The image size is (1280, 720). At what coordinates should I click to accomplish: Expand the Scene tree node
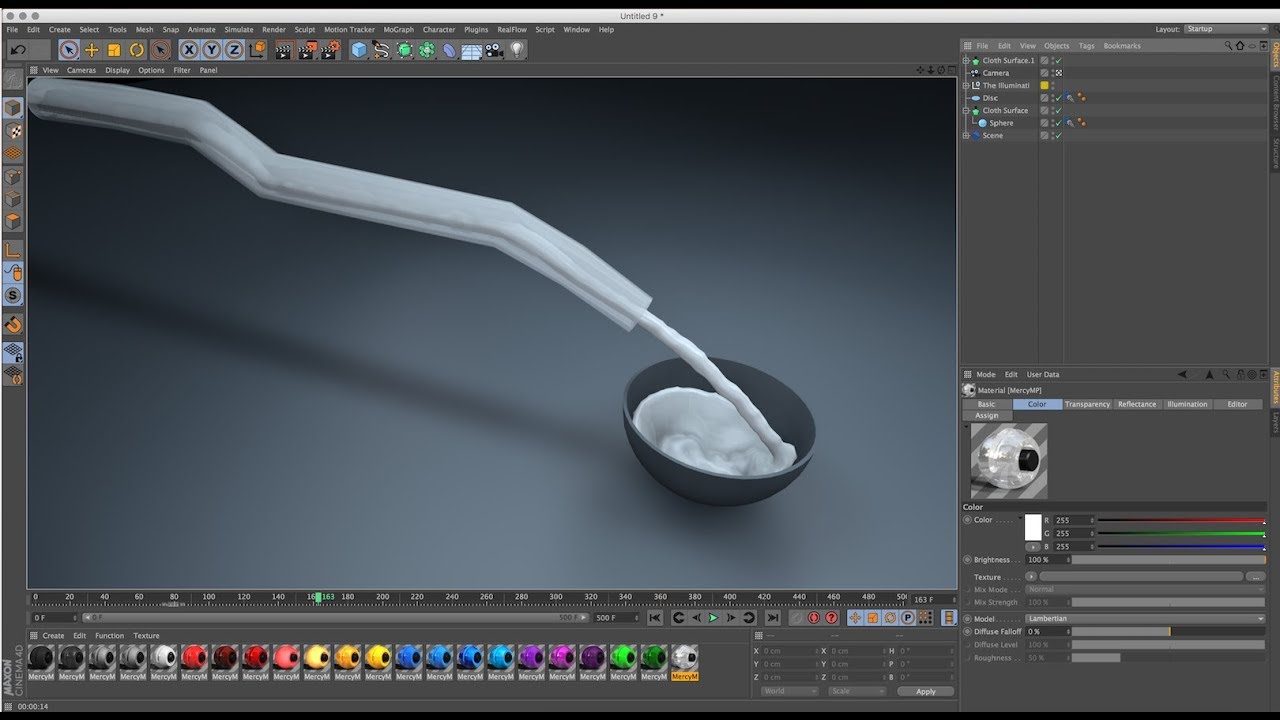pyautogui.click(x=966, y=136)
